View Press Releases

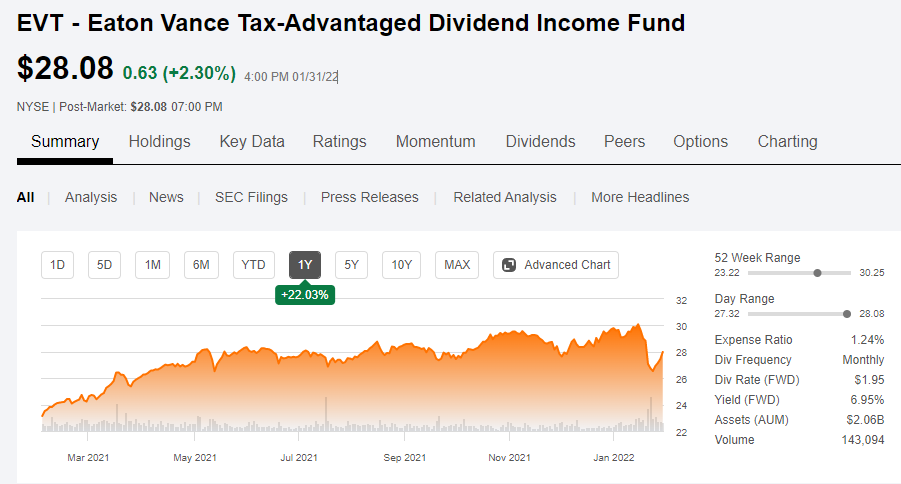point(369,197)
